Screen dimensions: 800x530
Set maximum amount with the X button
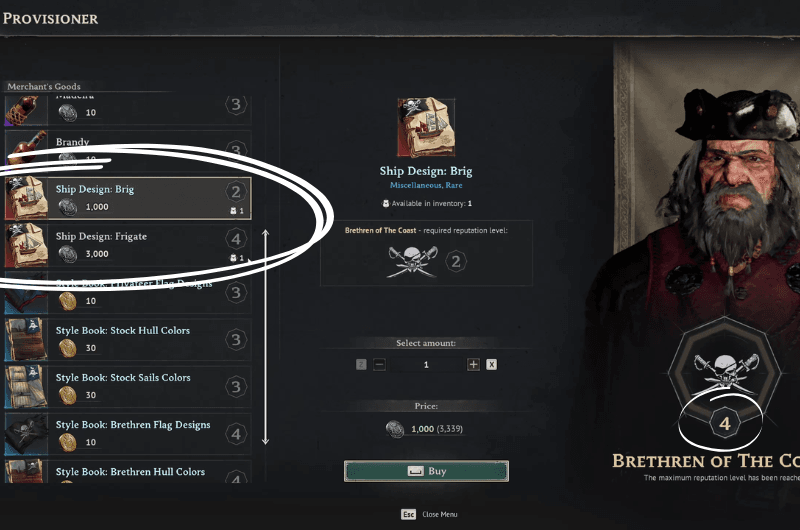[491, 364]
